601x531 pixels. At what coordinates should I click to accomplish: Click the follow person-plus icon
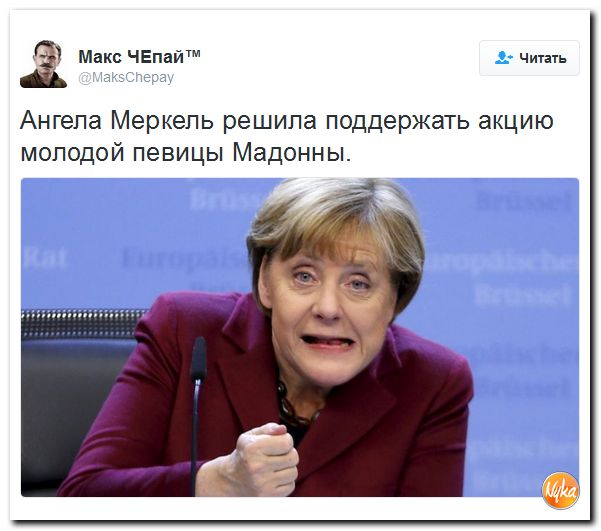[503, 58]
